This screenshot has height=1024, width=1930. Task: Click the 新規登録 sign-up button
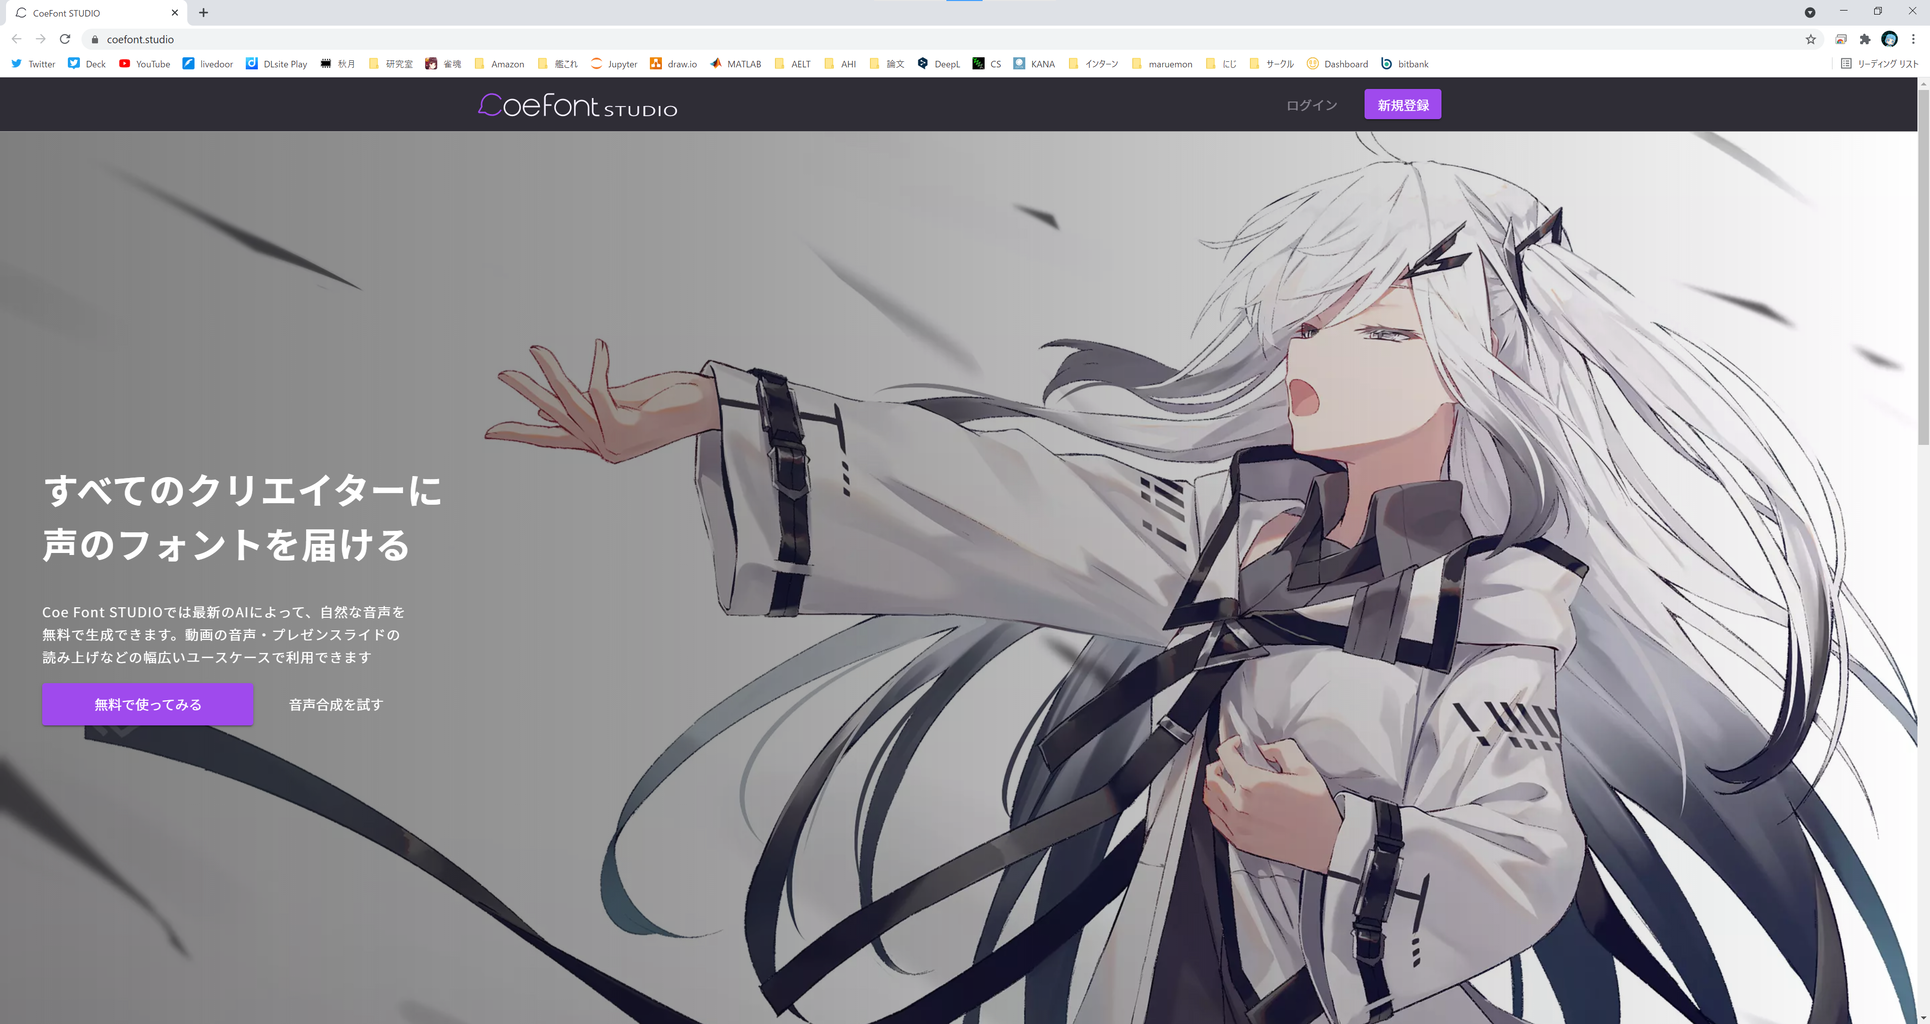pos(1403,105)
